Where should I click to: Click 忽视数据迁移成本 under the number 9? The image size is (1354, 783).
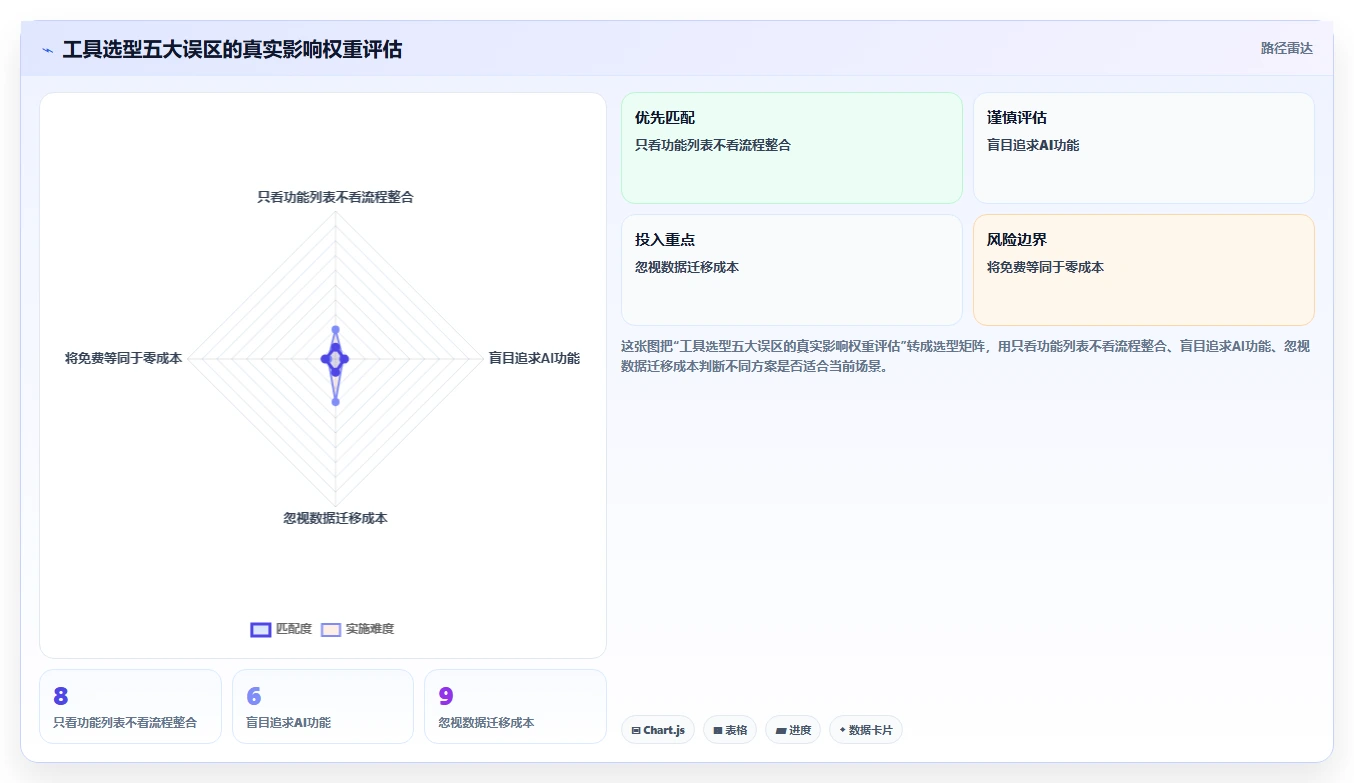coord(486,722)
